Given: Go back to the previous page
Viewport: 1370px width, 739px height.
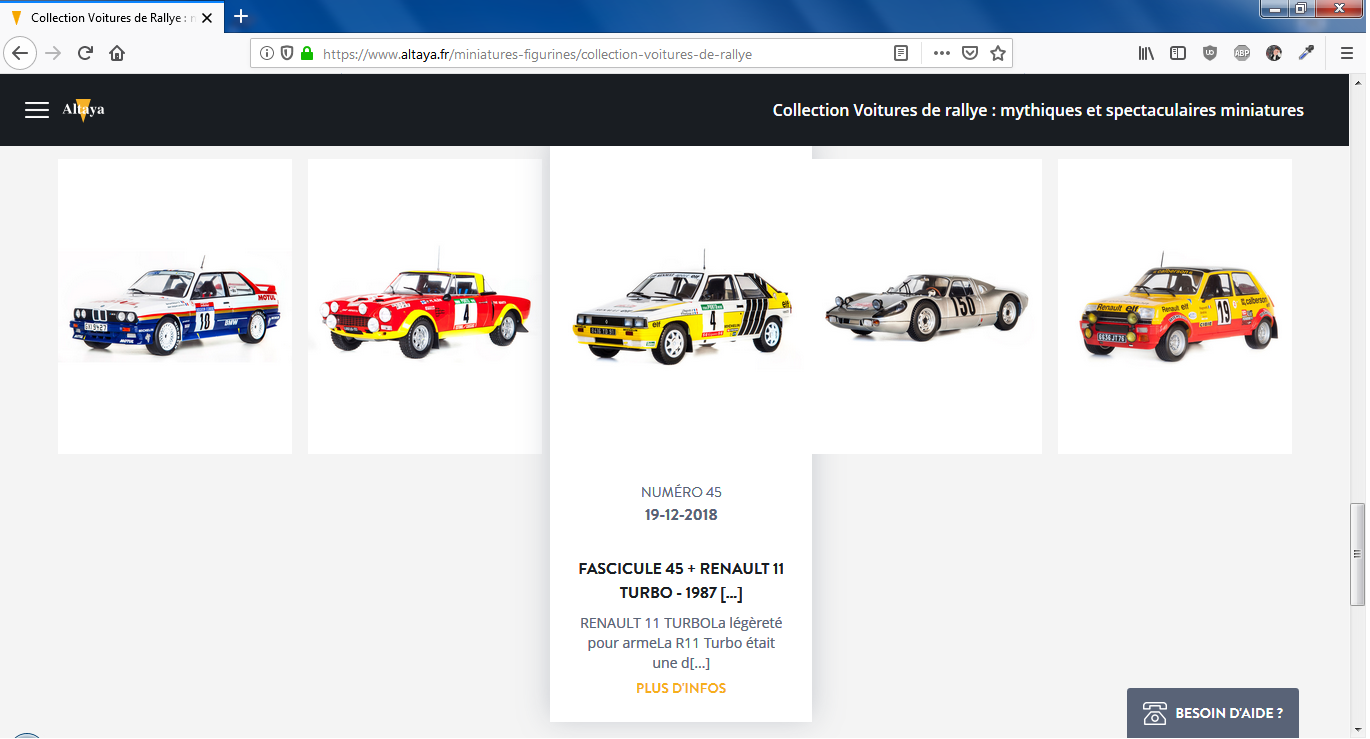Looking at the screenshot, I should pos(21,53).
